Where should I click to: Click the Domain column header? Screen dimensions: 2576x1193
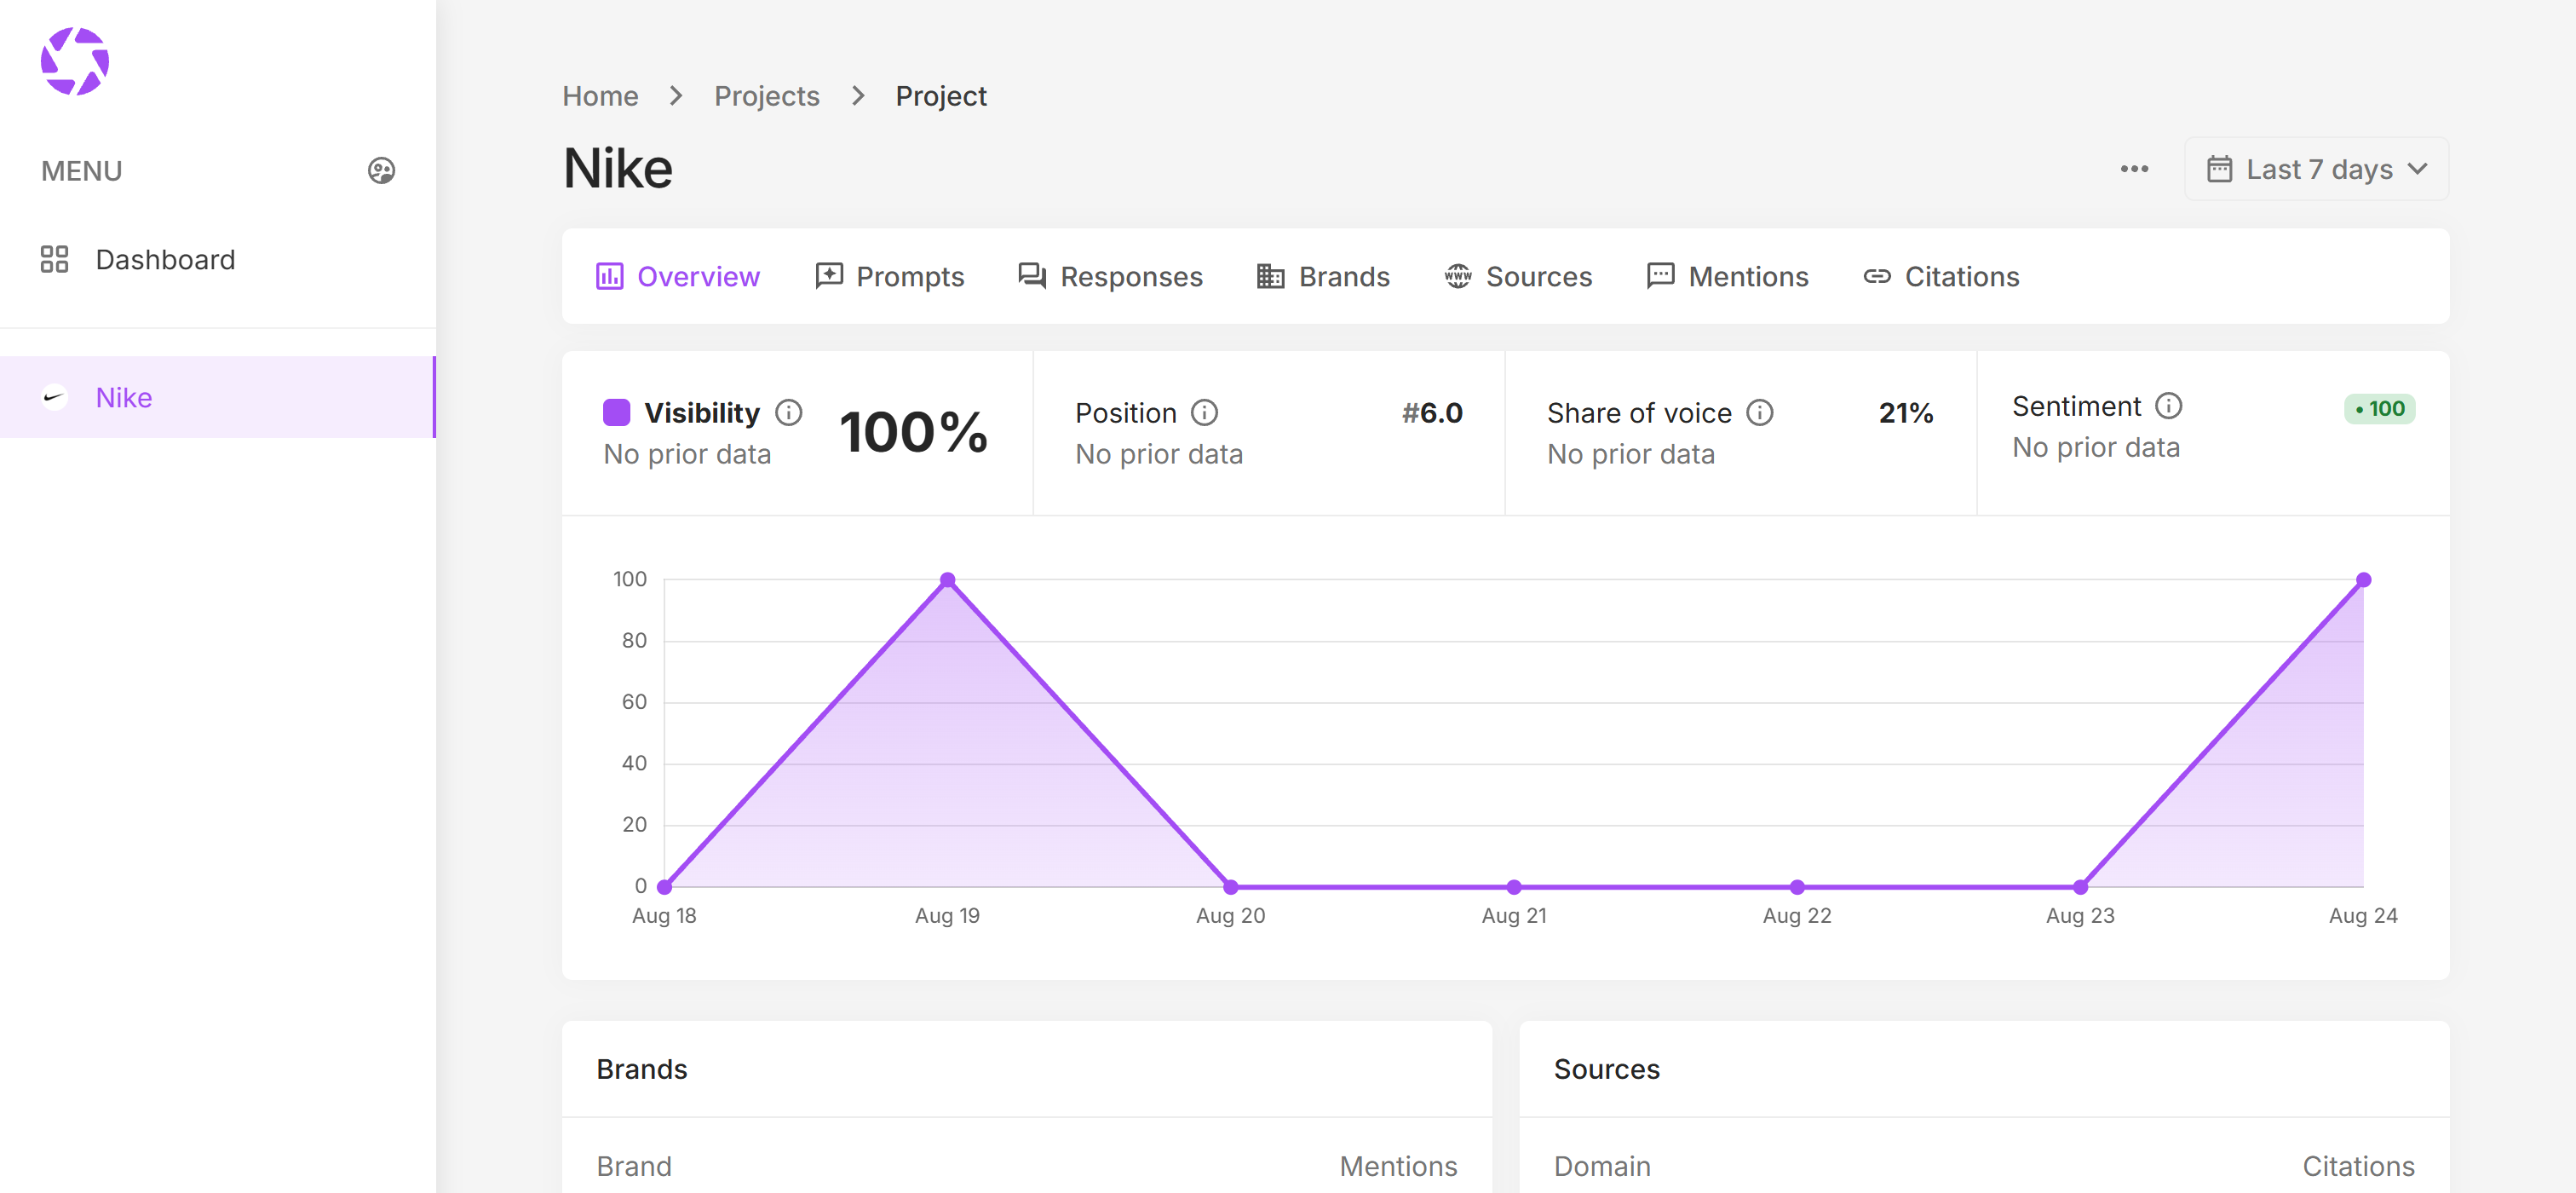pos(1602,1166)
